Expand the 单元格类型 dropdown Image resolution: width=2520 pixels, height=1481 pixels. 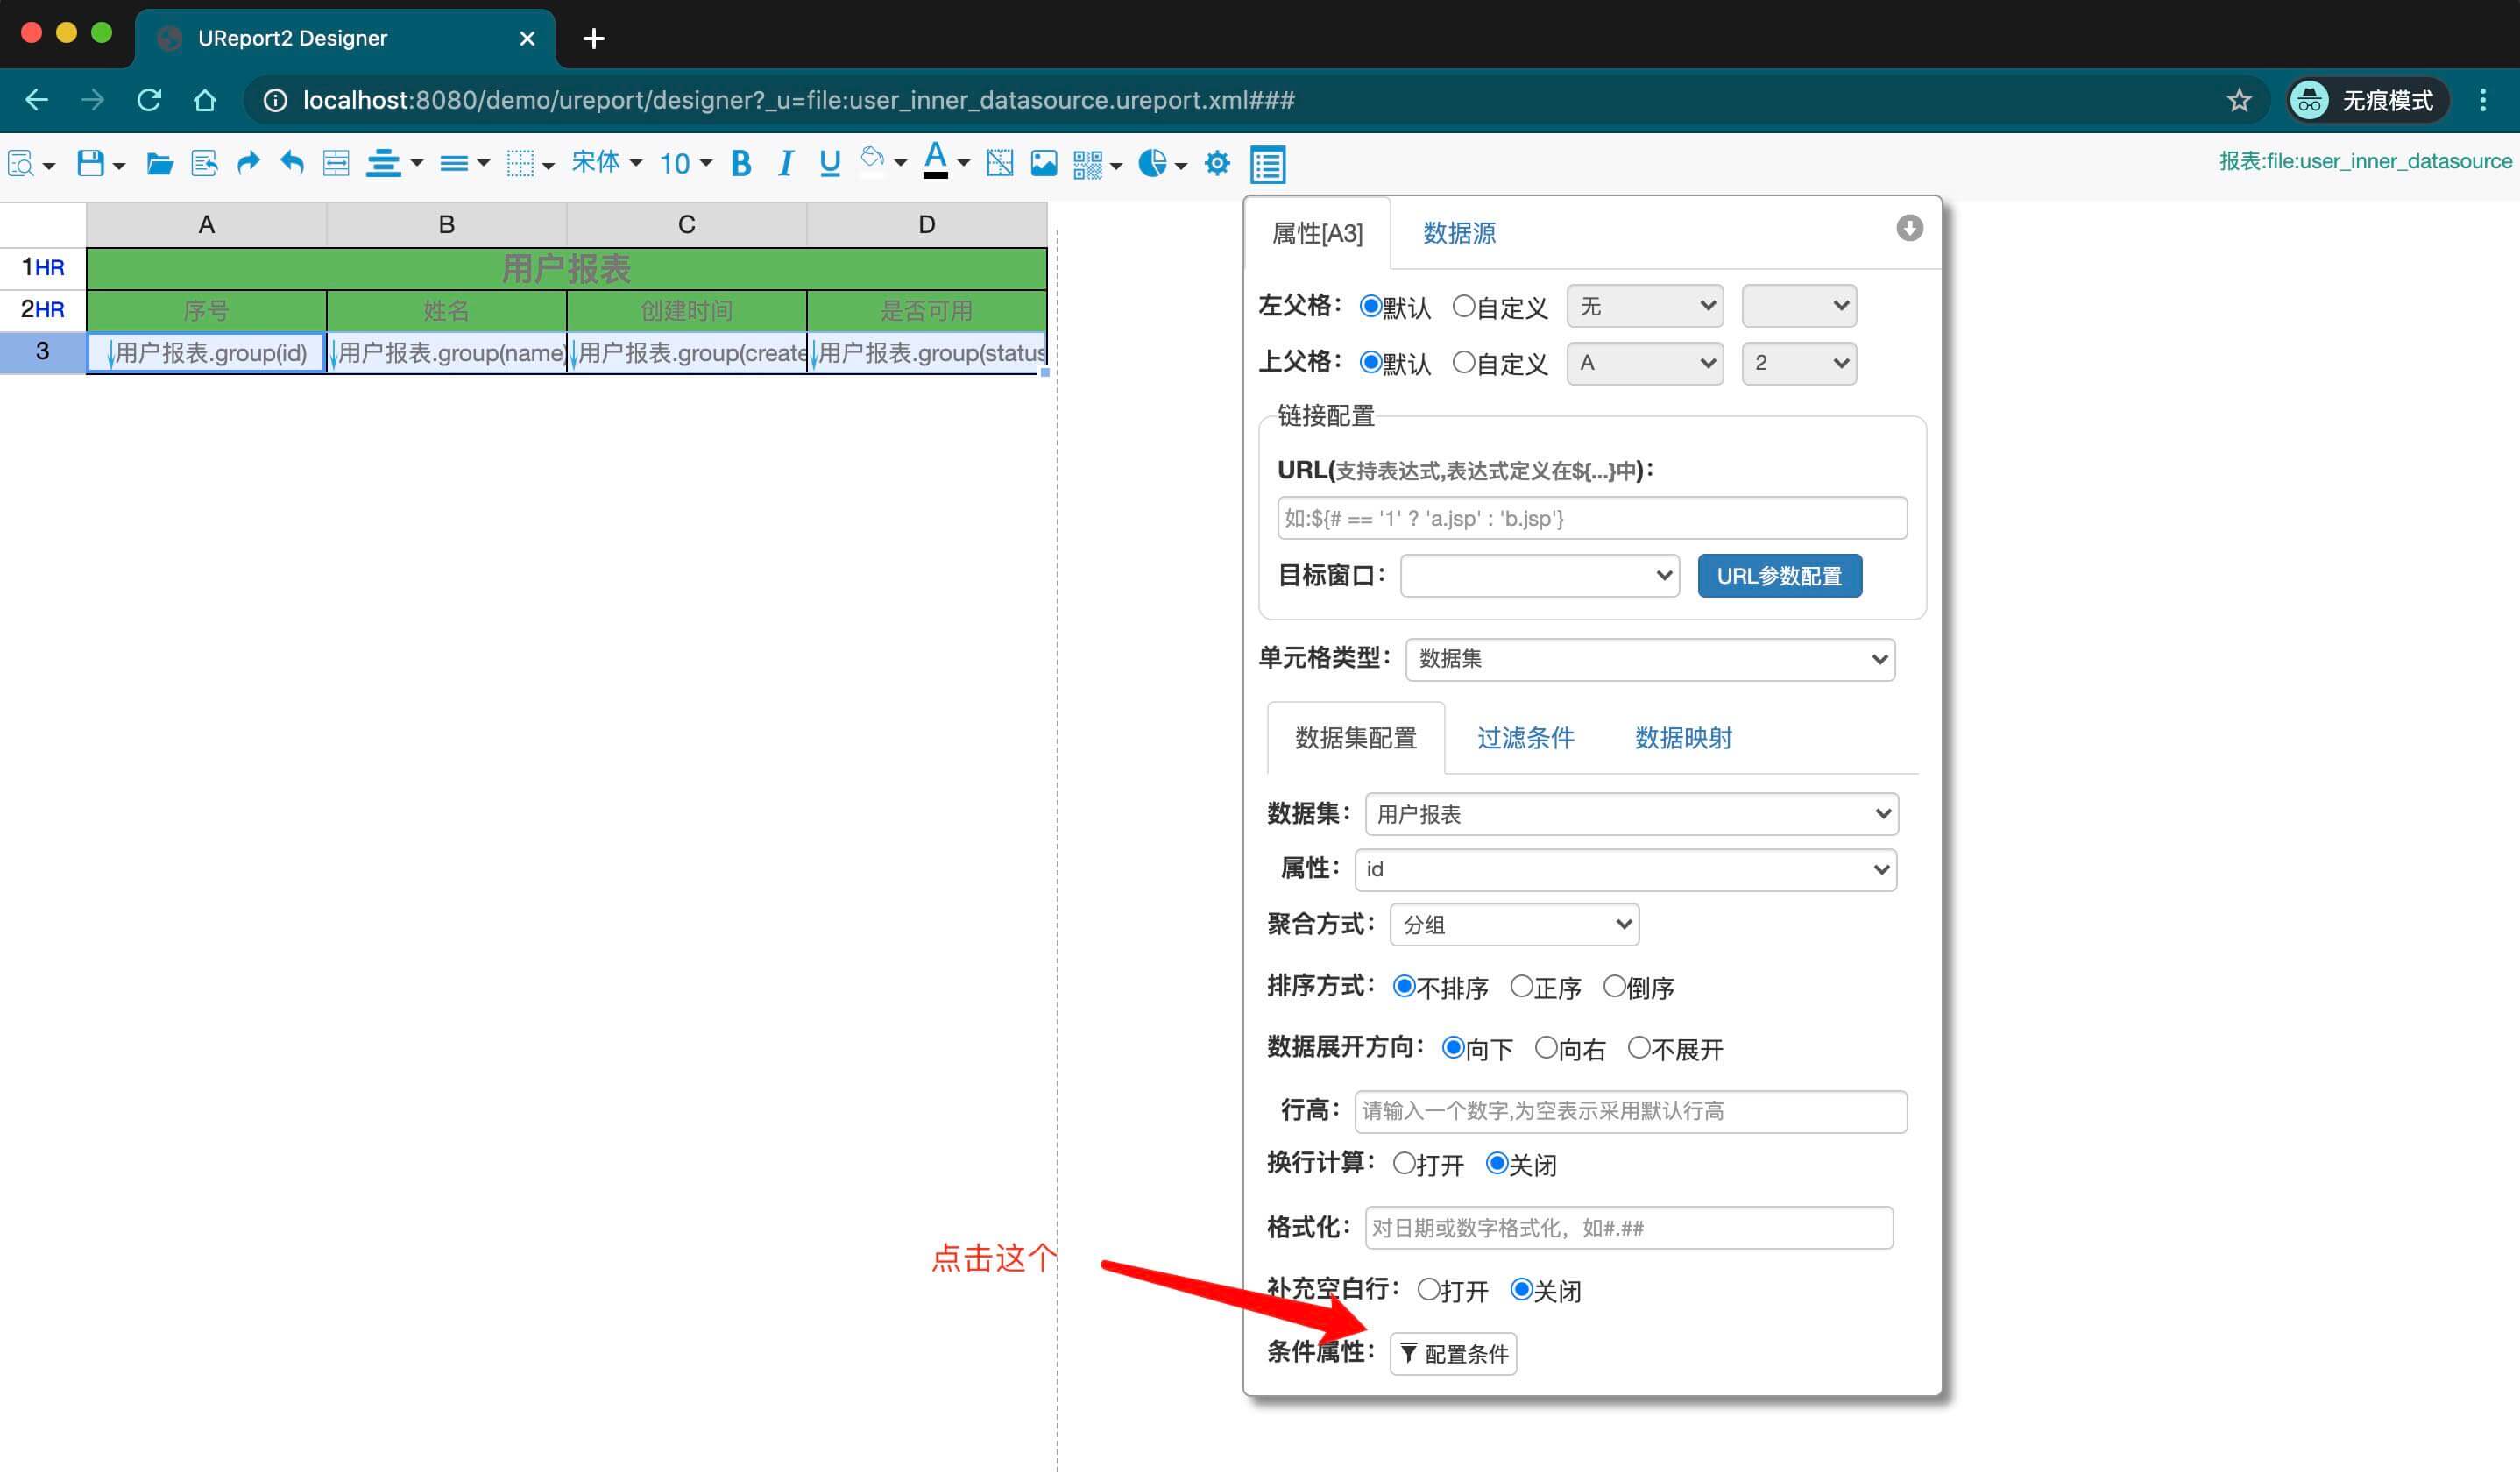coord(1649,660)
